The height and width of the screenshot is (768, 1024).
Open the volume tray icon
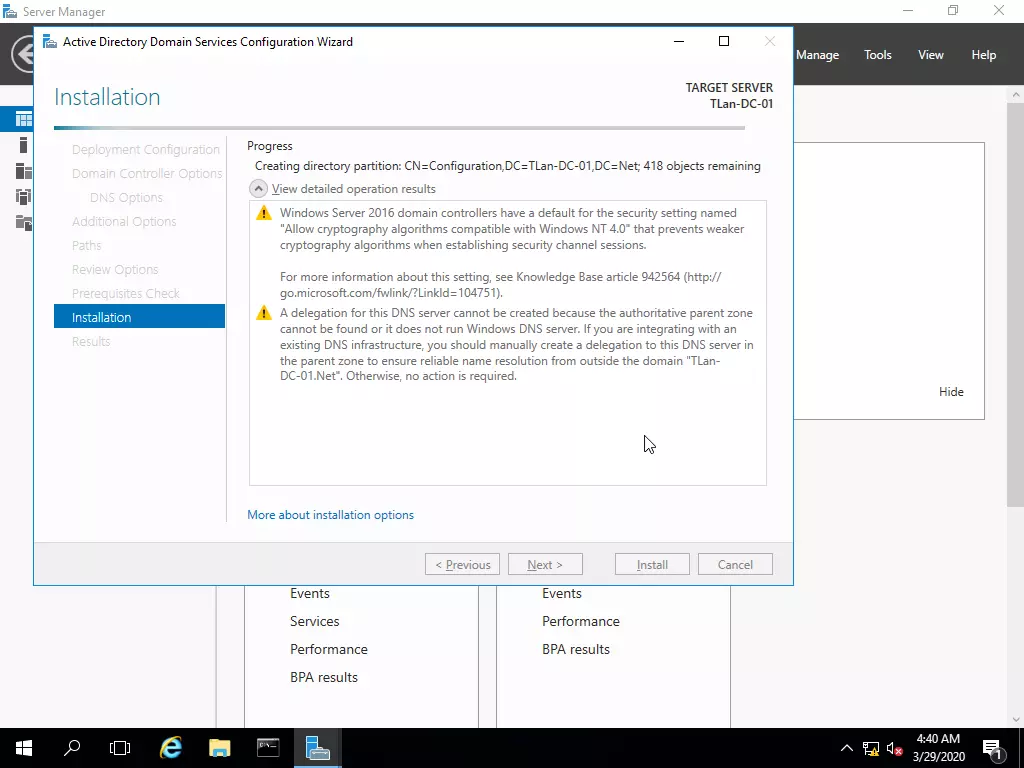[895, 748]
